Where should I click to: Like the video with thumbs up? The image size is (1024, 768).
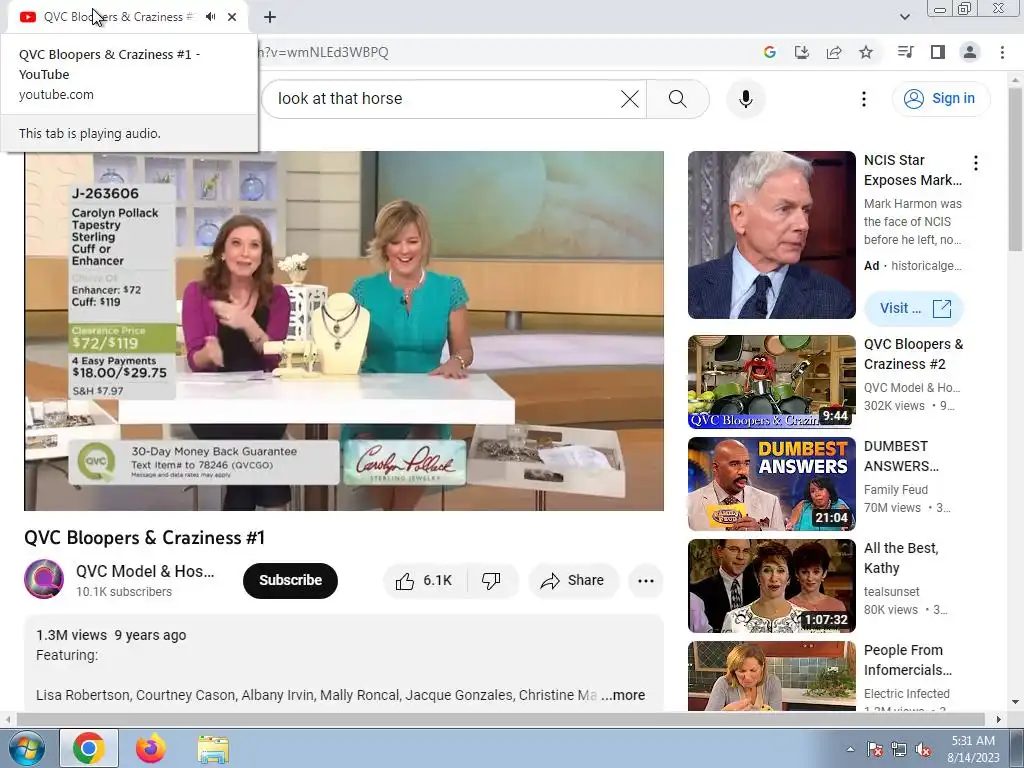(x=424, y=581)
